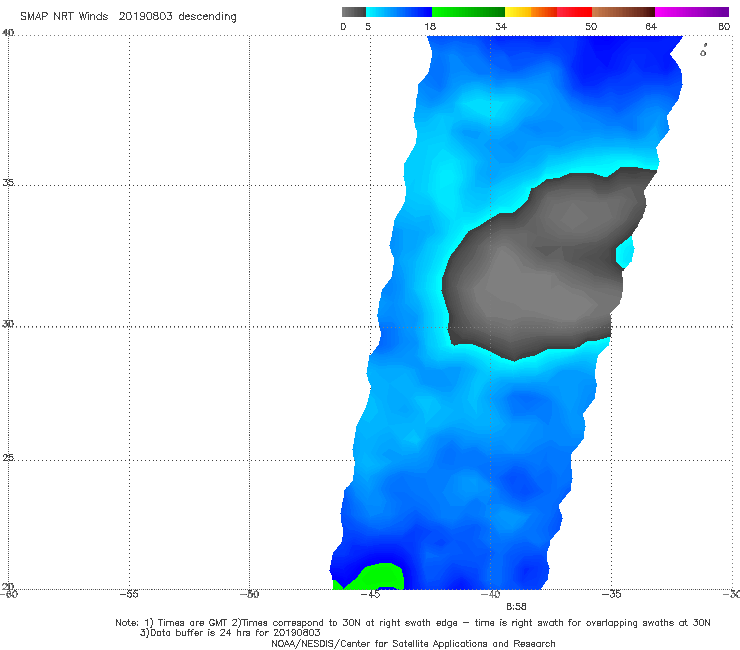Click the latitude label '30'
The width and height of the screenshot is (740, 650).
click(x=8, y=324)
